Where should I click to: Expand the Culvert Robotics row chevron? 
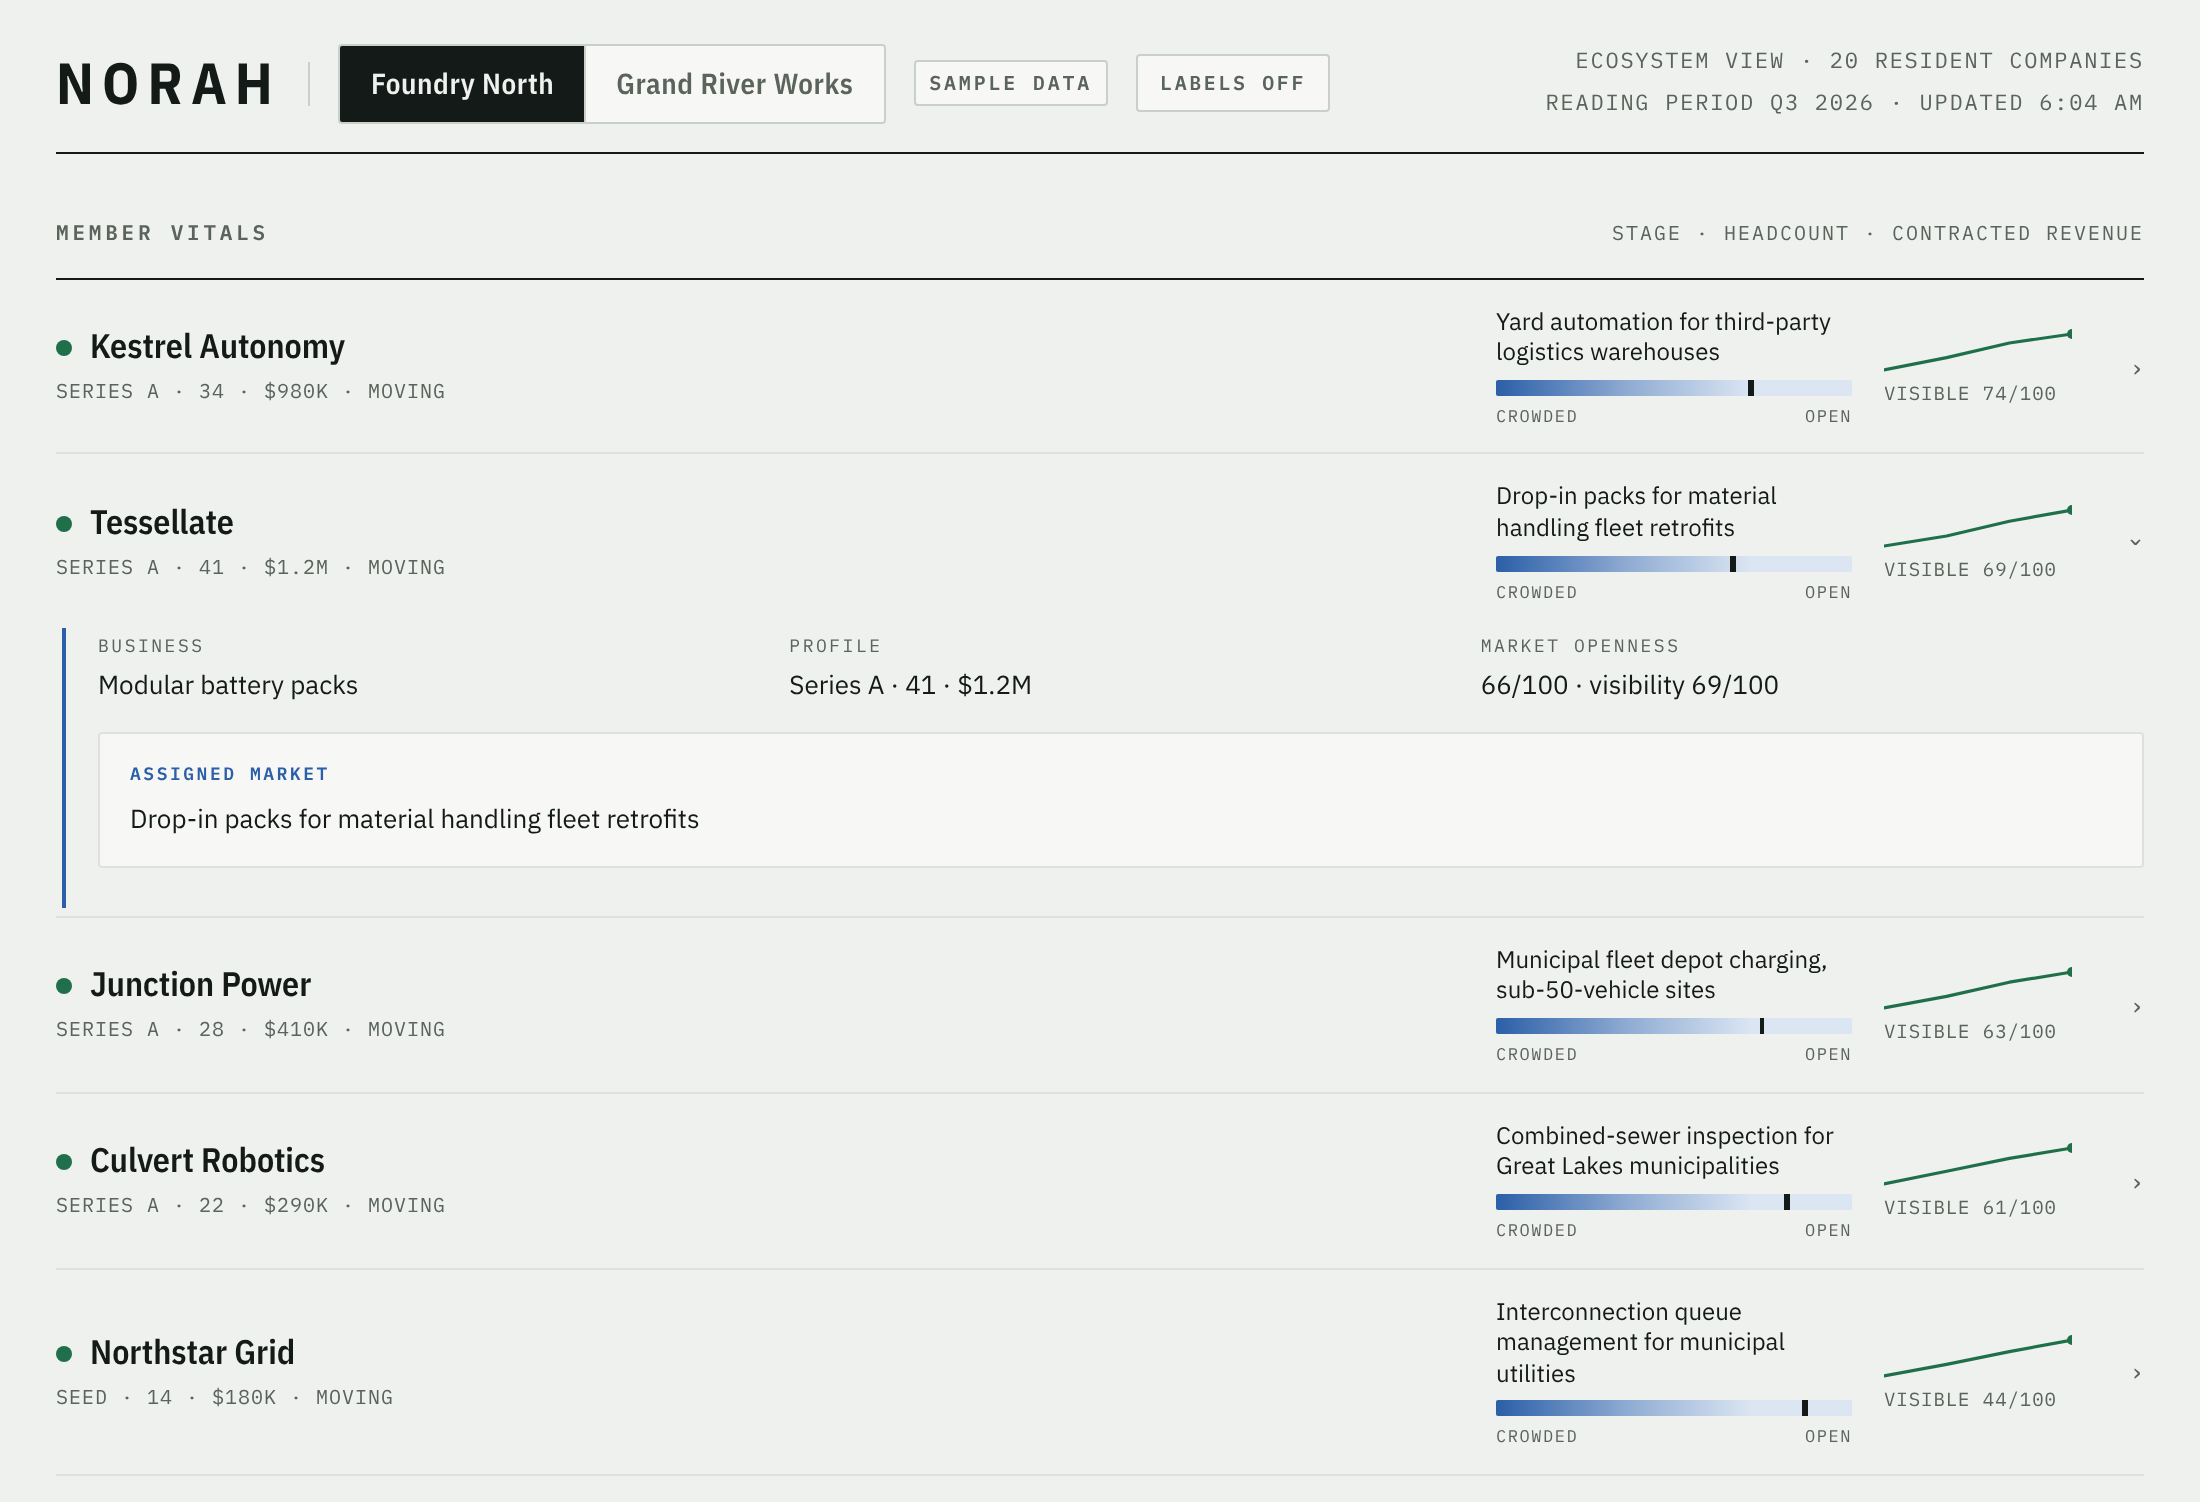[2136, 1184]
